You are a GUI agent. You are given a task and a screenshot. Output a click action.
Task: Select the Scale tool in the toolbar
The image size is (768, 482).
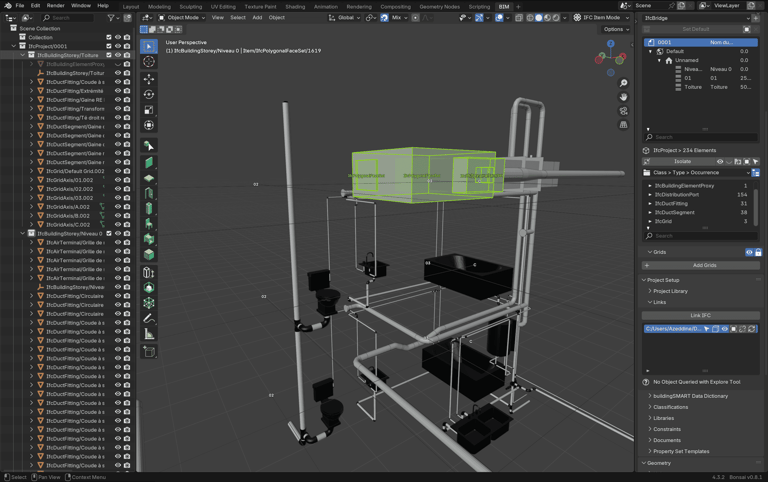point(149,110)
